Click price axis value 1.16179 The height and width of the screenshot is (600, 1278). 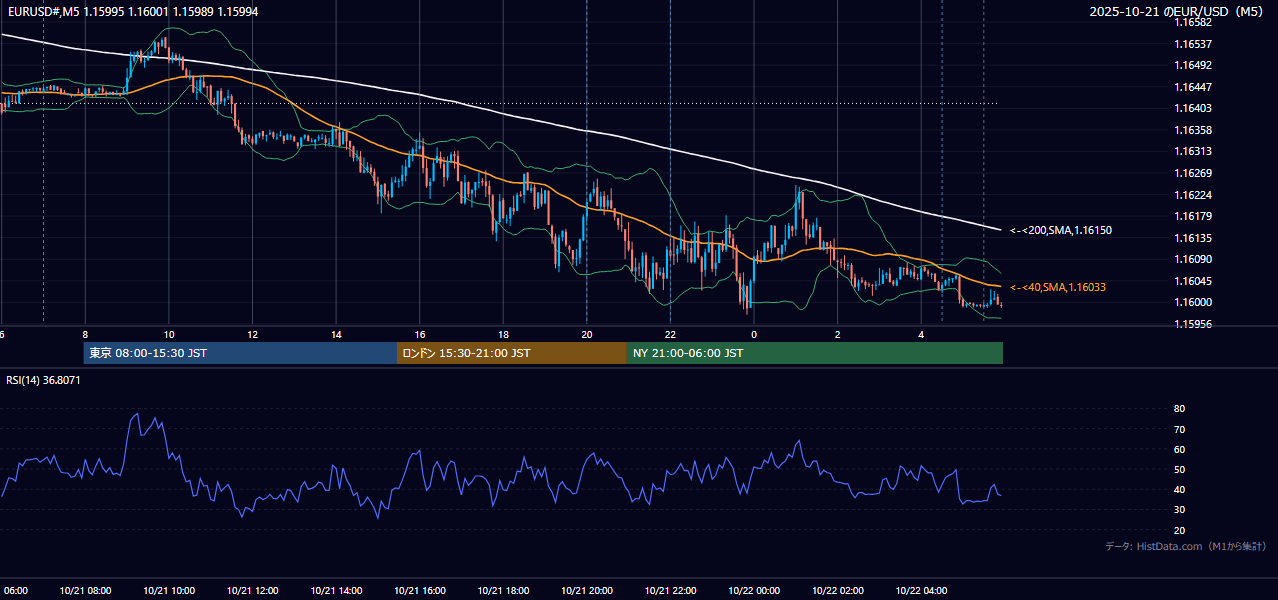click(1193, 216)
